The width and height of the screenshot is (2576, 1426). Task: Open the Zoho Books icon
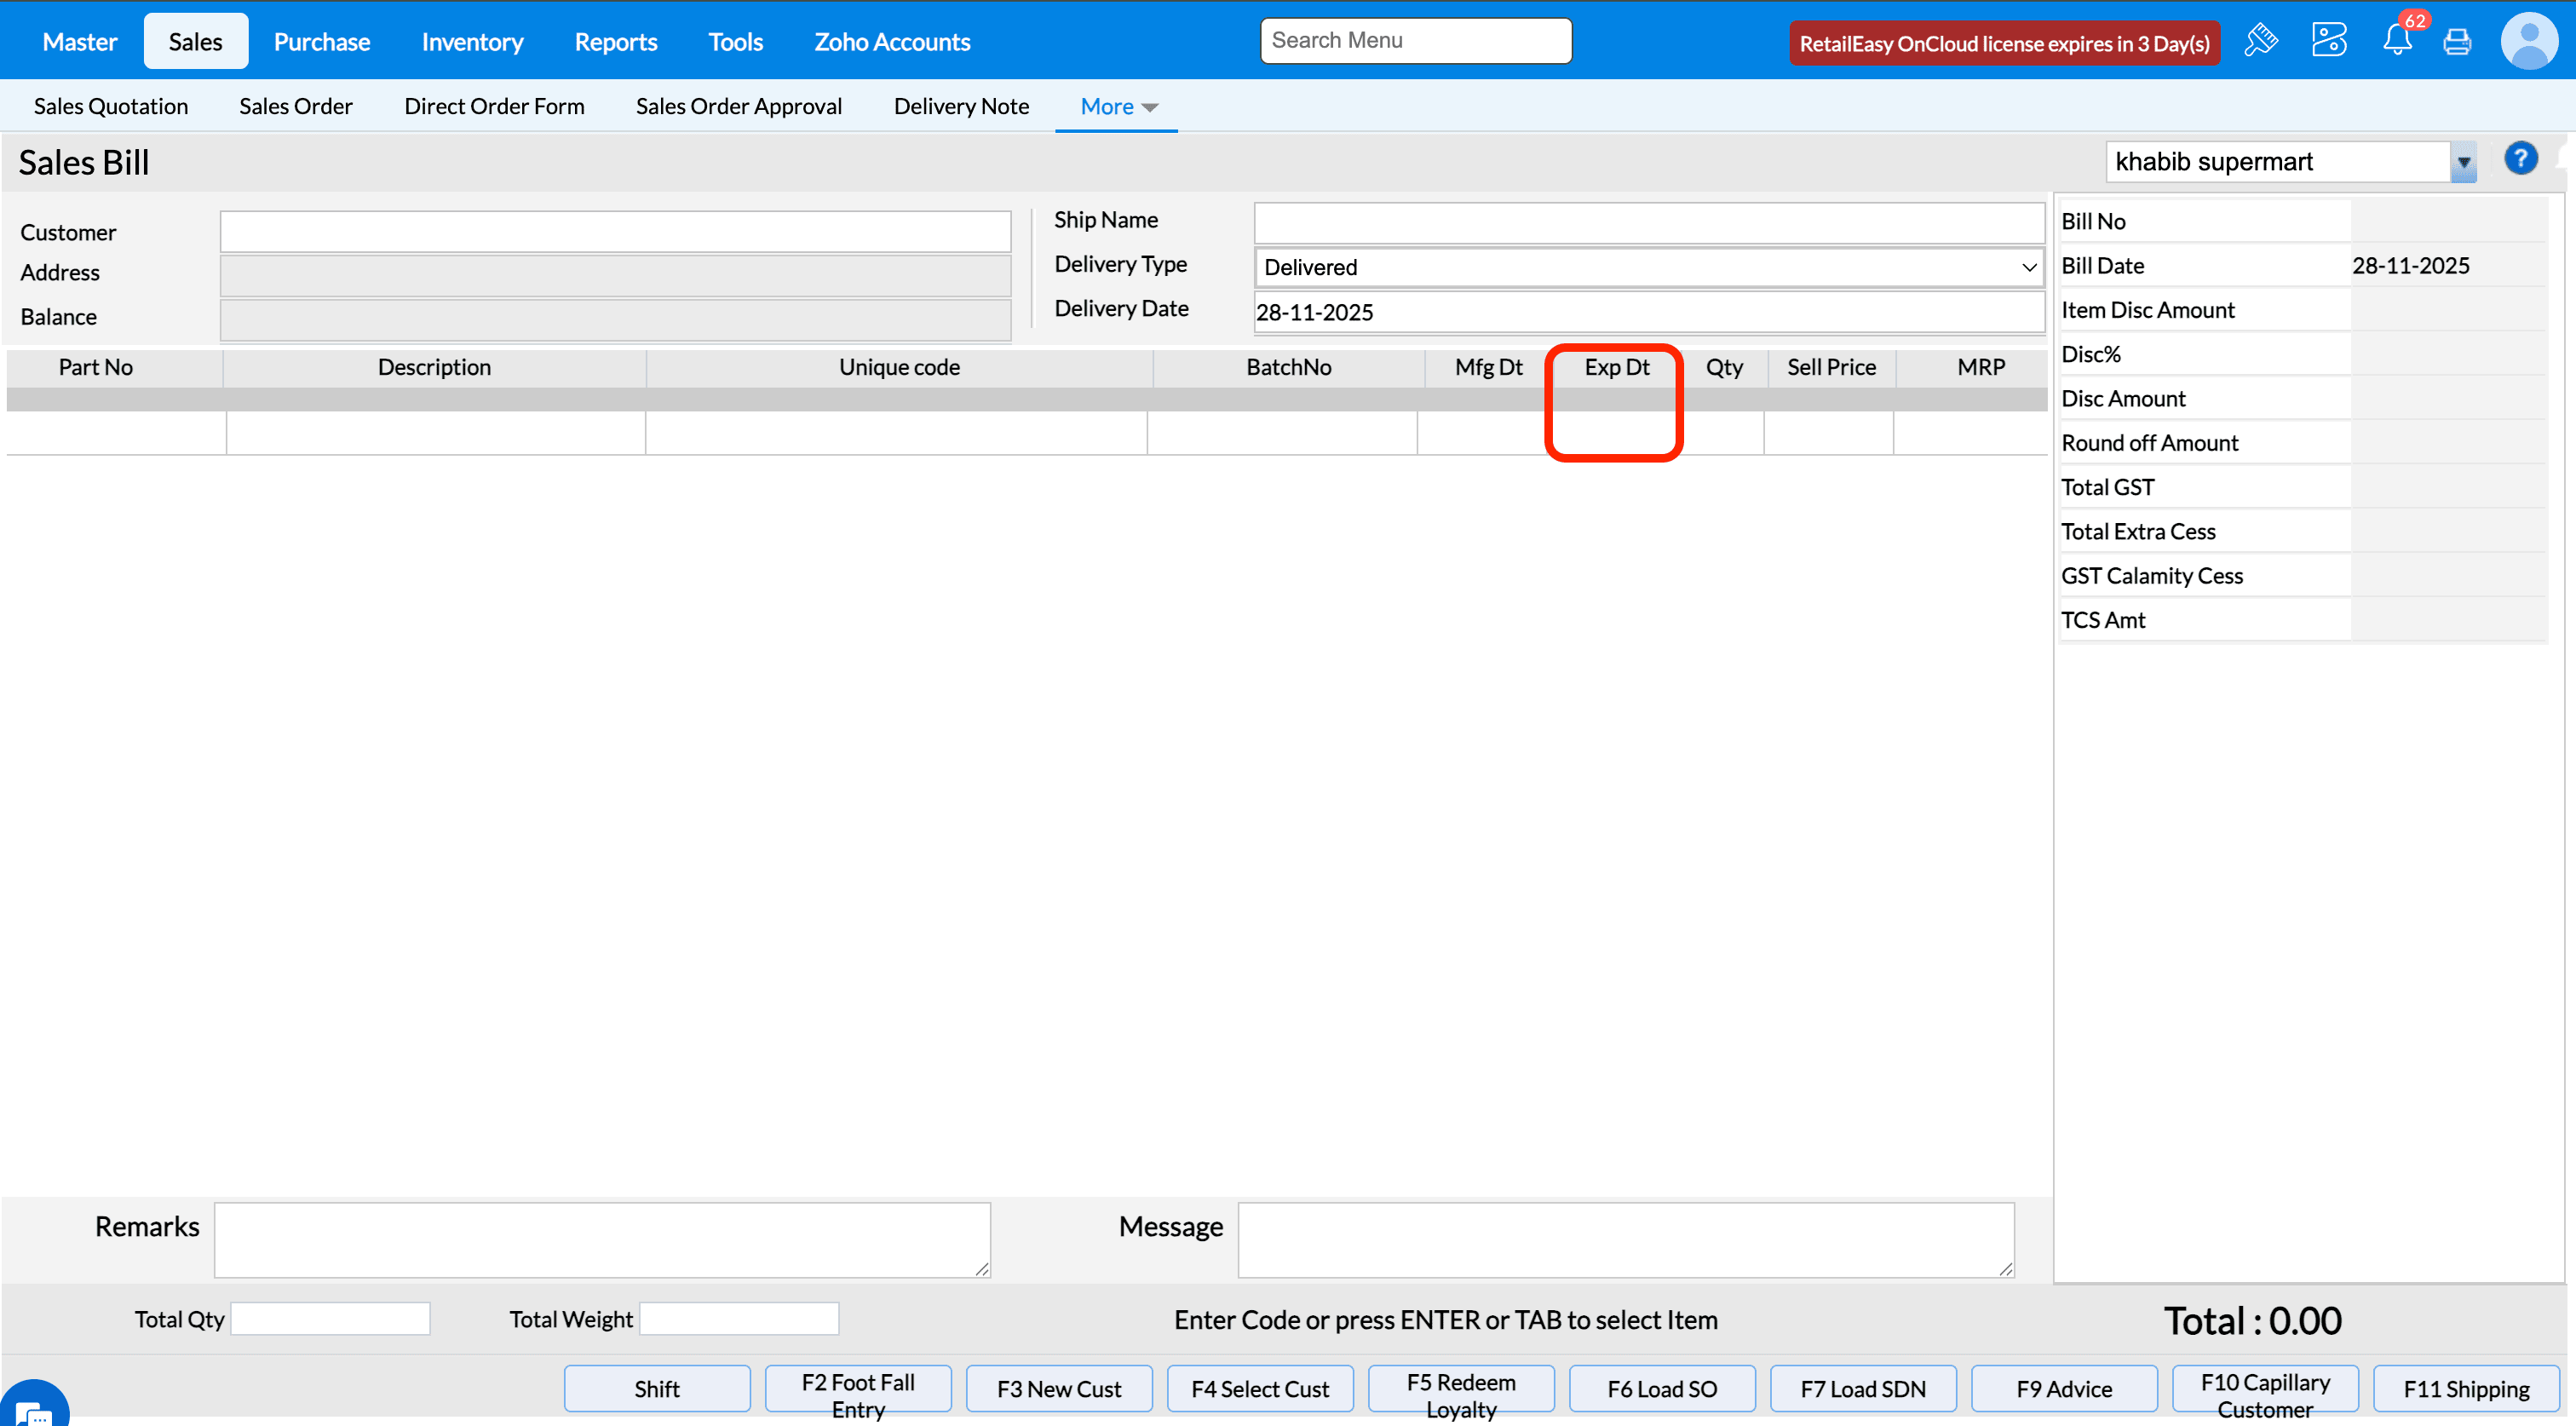tap(2329, 41)
